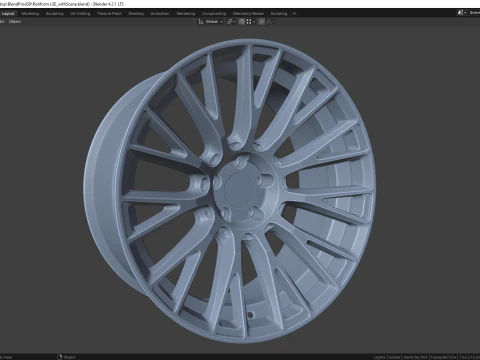Open the Animation workspace tab
This screenshot has height=360, width=480.
(x=160, y=14)
